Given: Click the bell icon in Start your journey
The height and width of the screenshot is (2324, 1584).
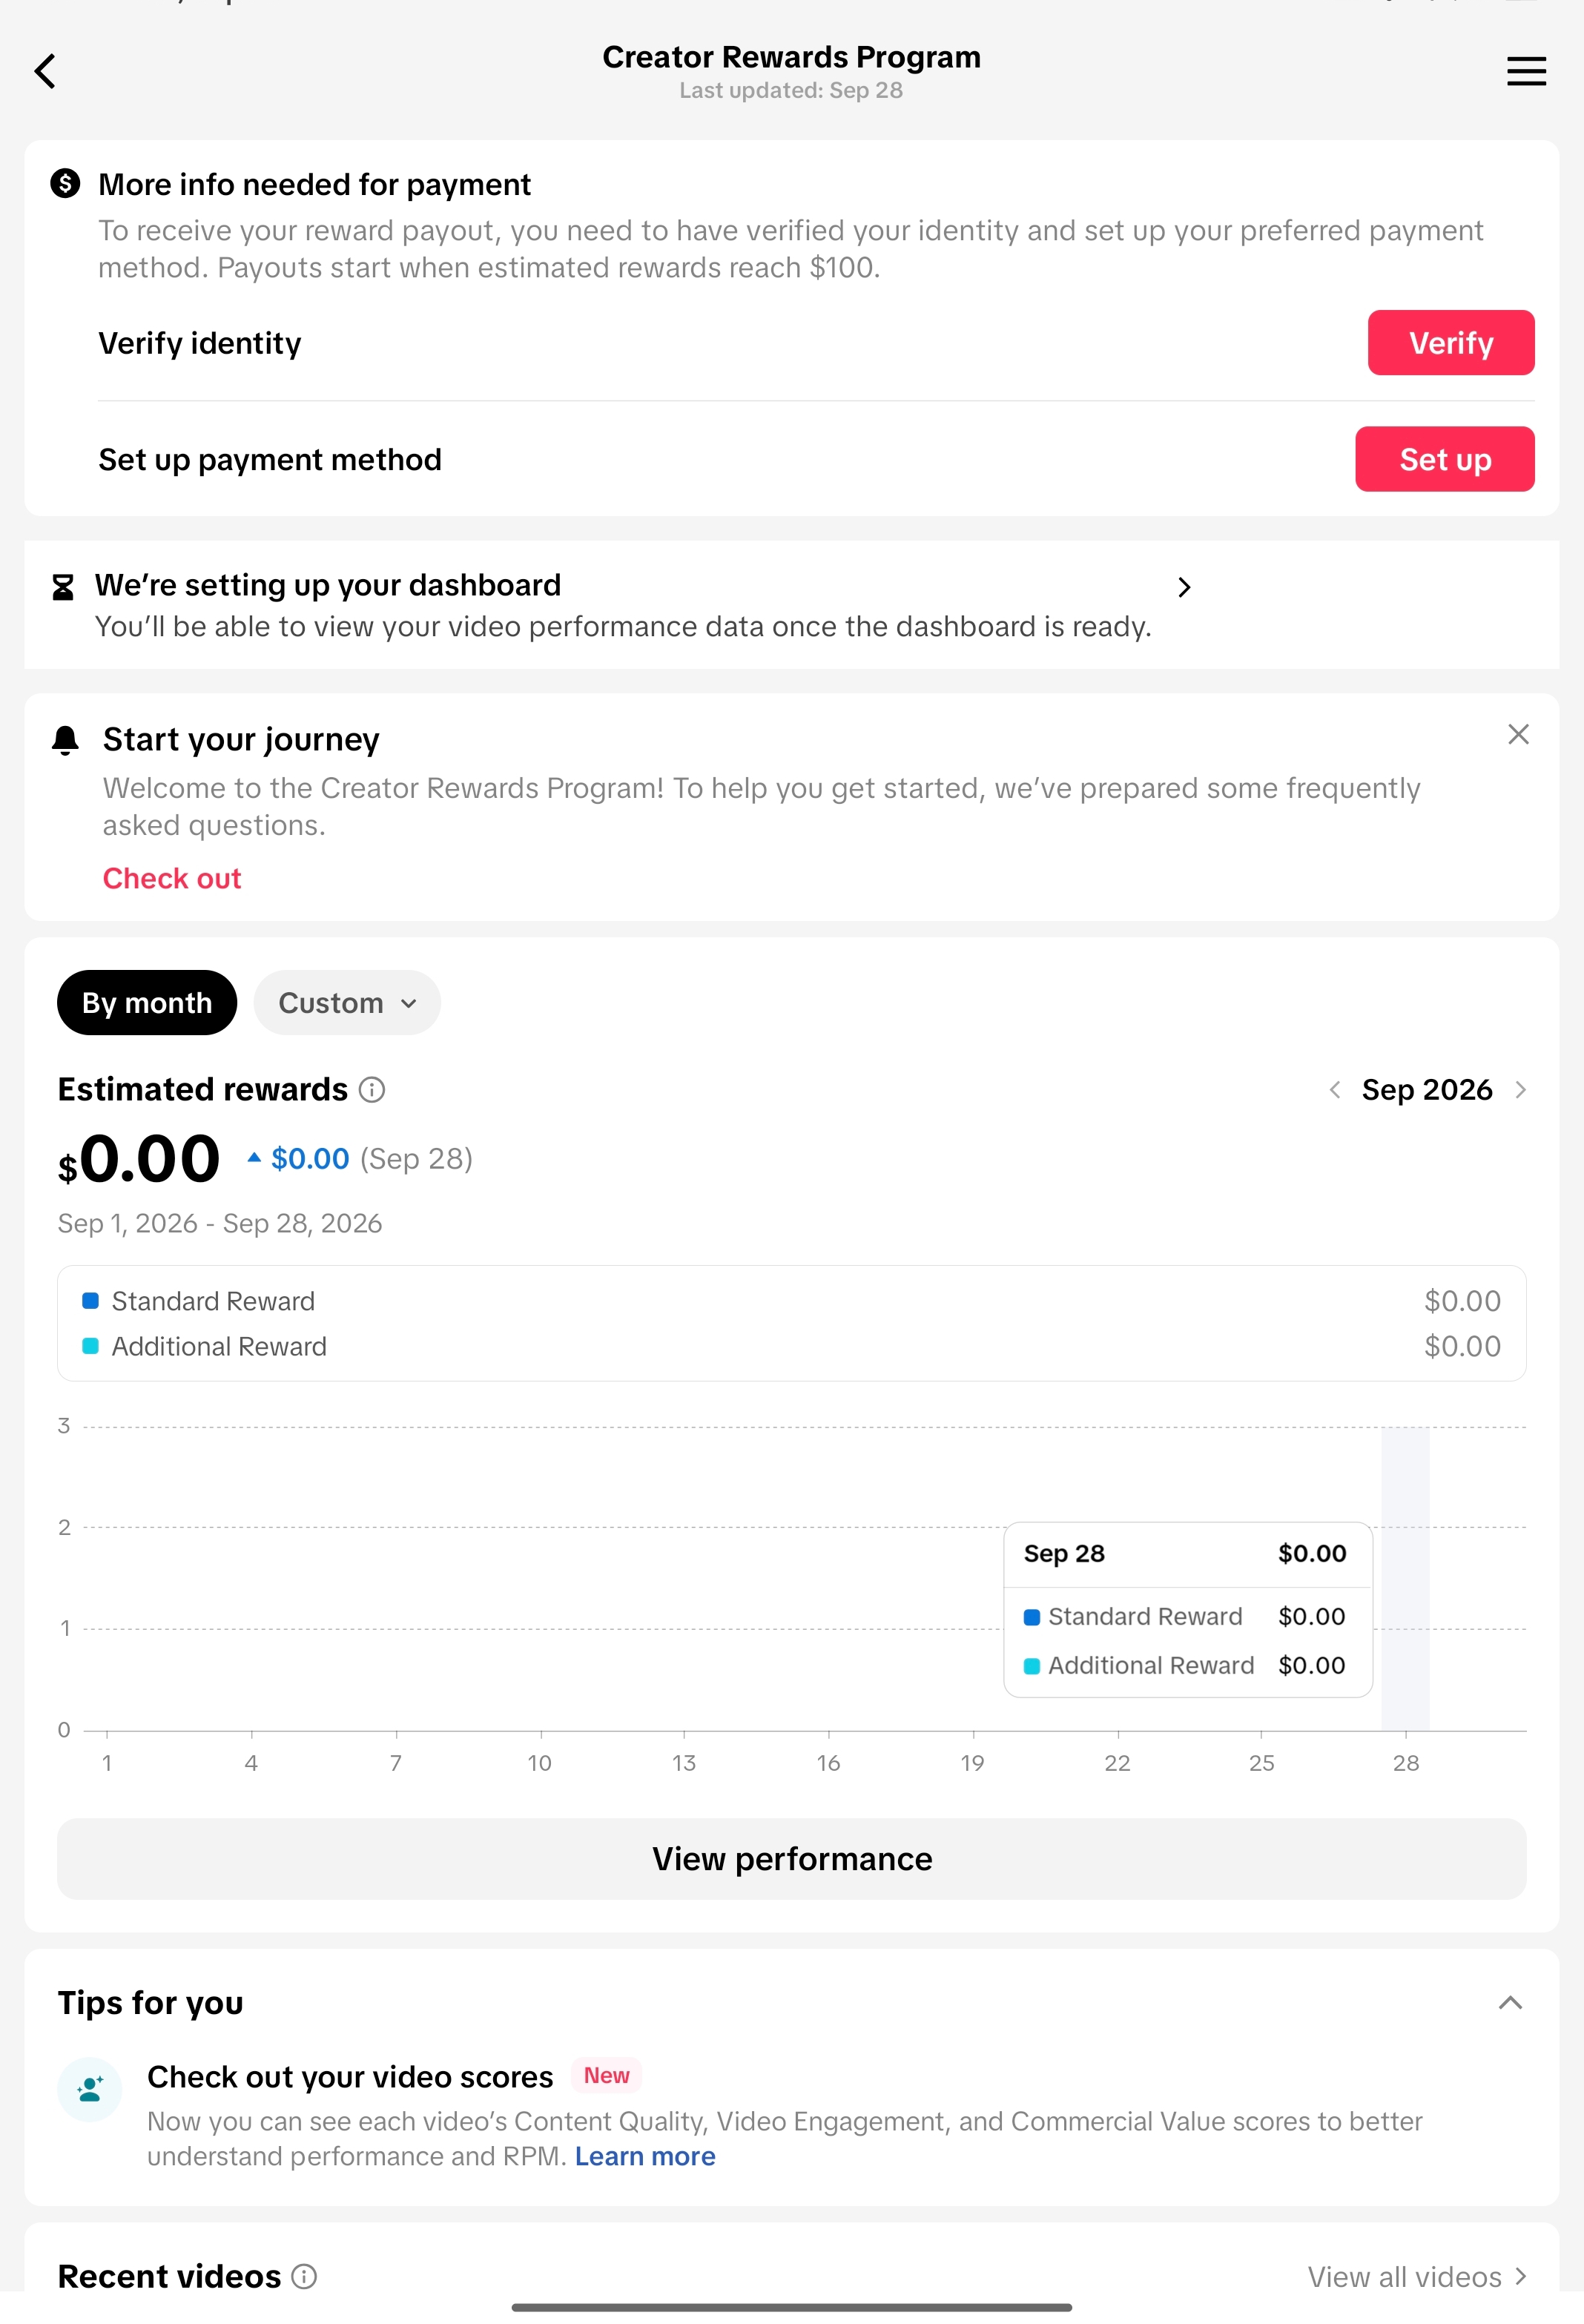Looking at the screenshot, I should 65,740.
